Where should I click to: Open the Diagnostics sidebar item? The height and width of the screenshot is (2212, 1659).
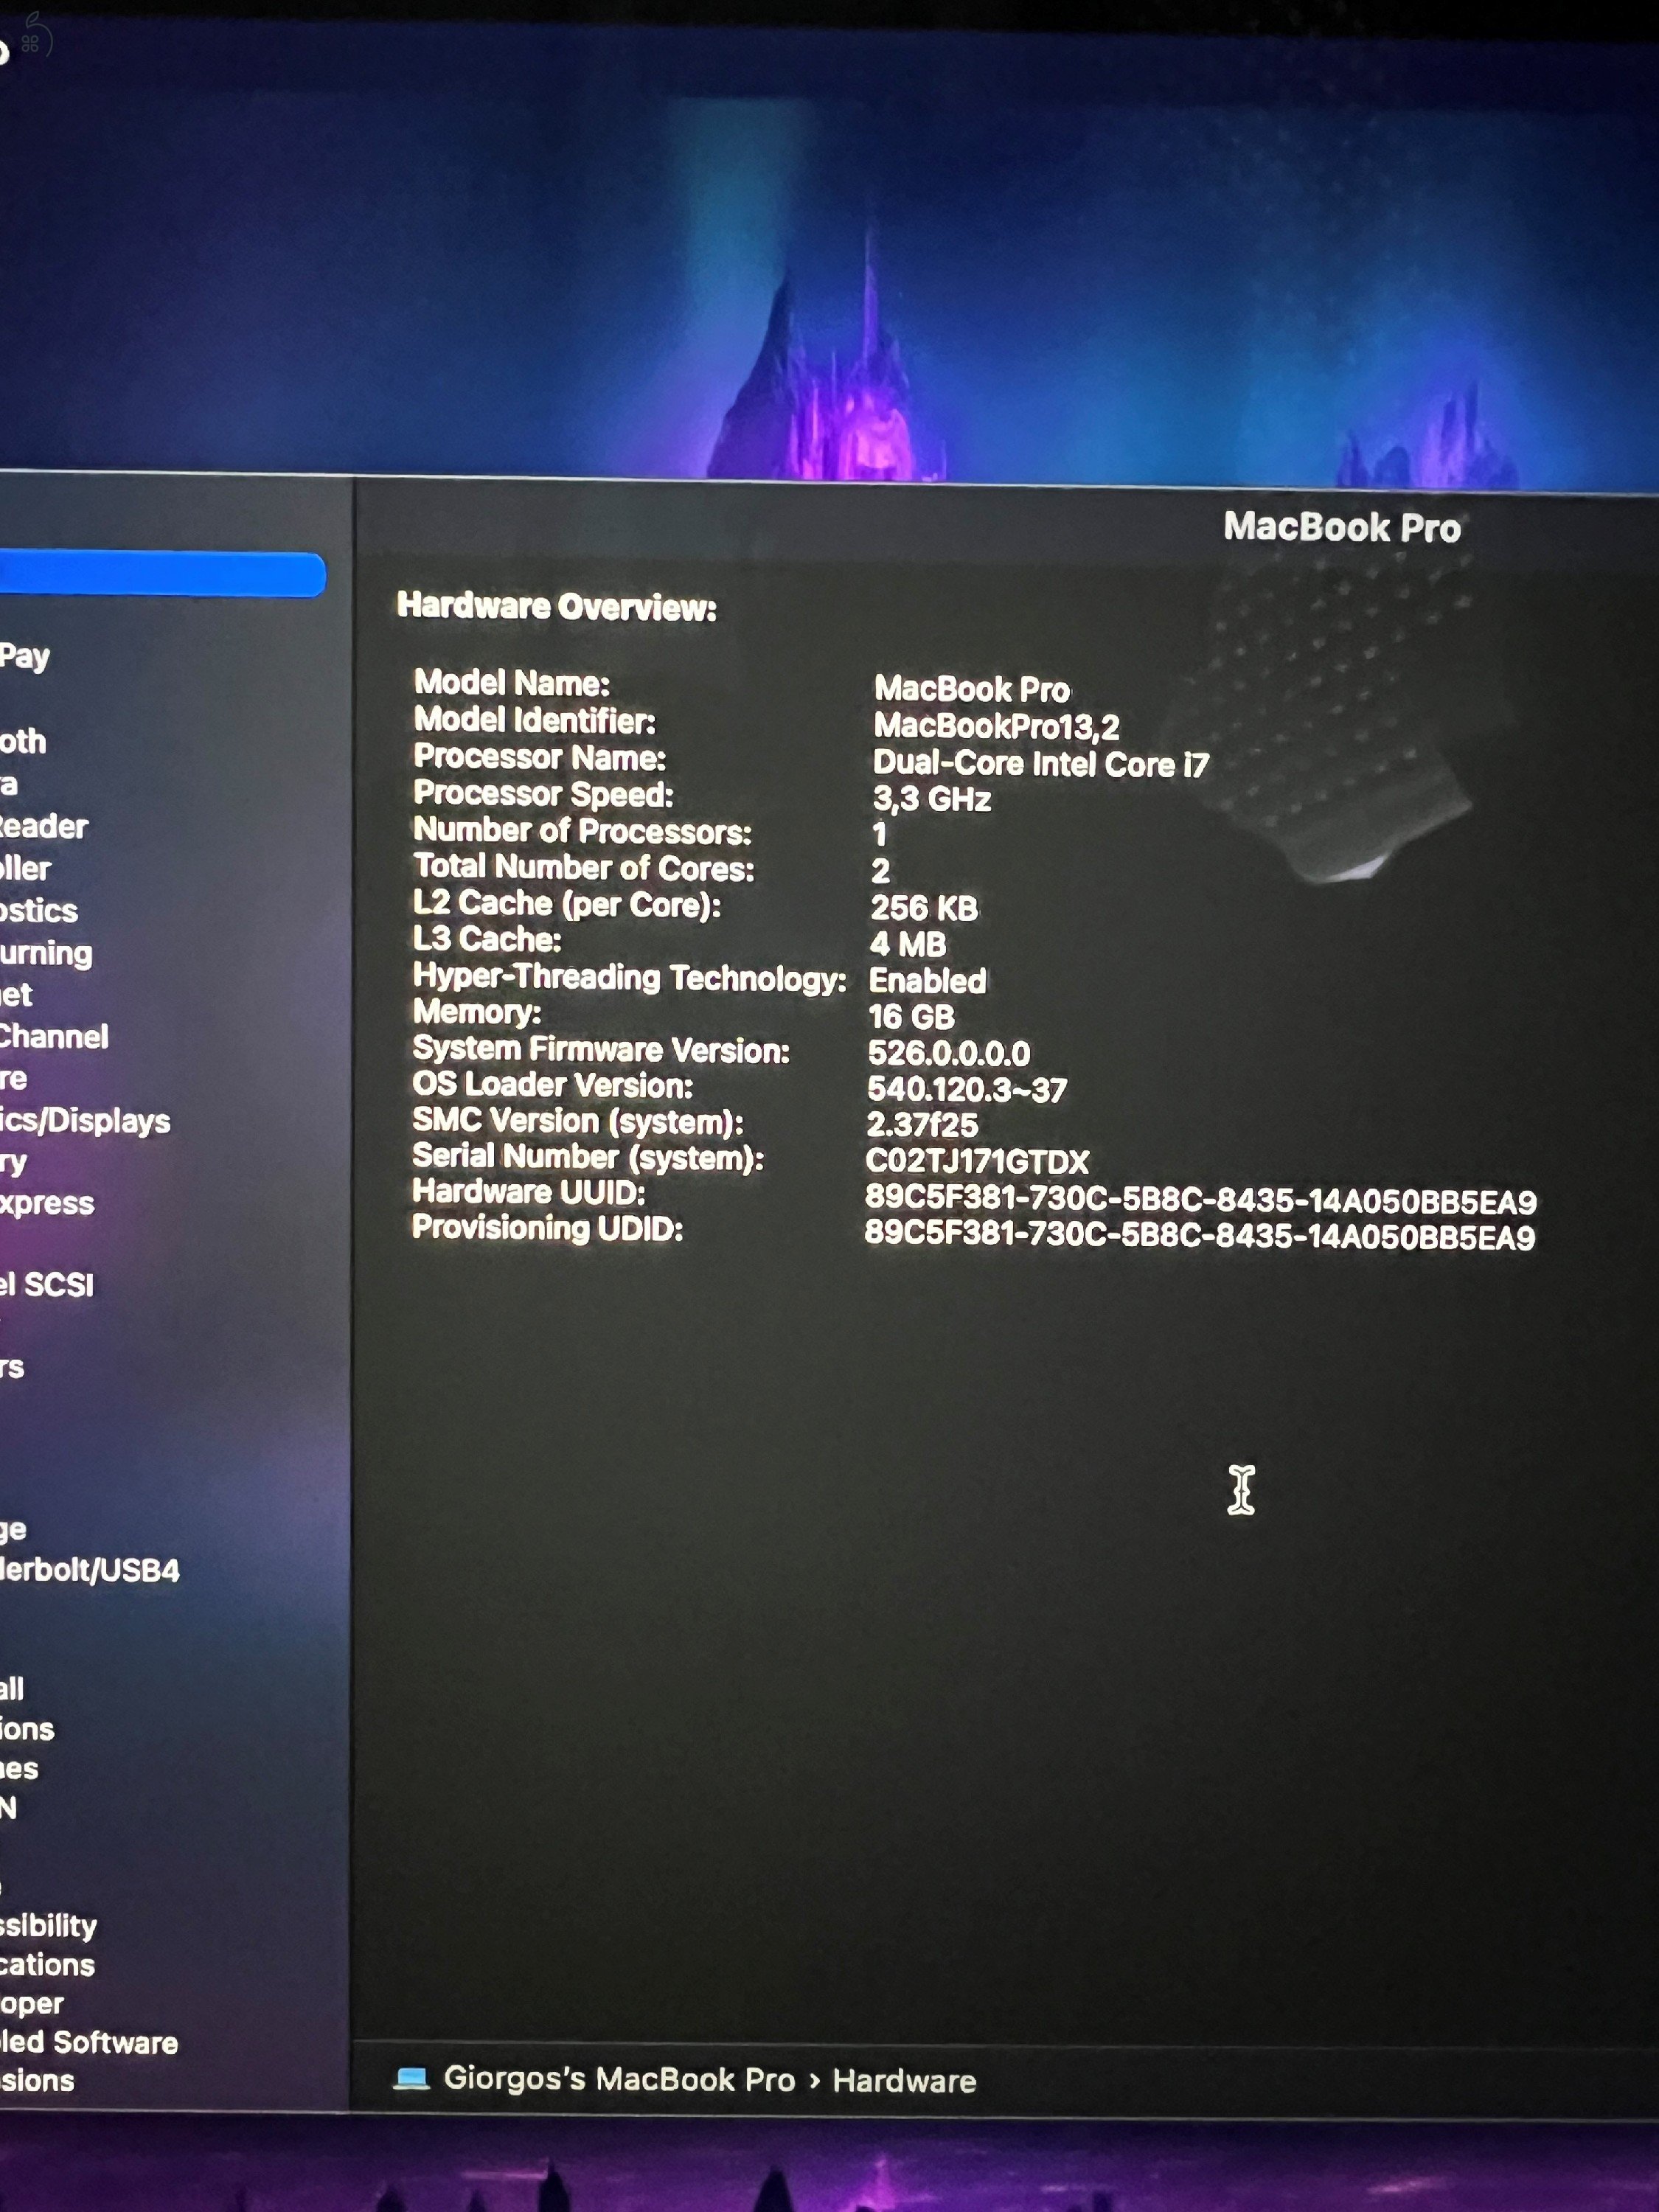point(39,910)
